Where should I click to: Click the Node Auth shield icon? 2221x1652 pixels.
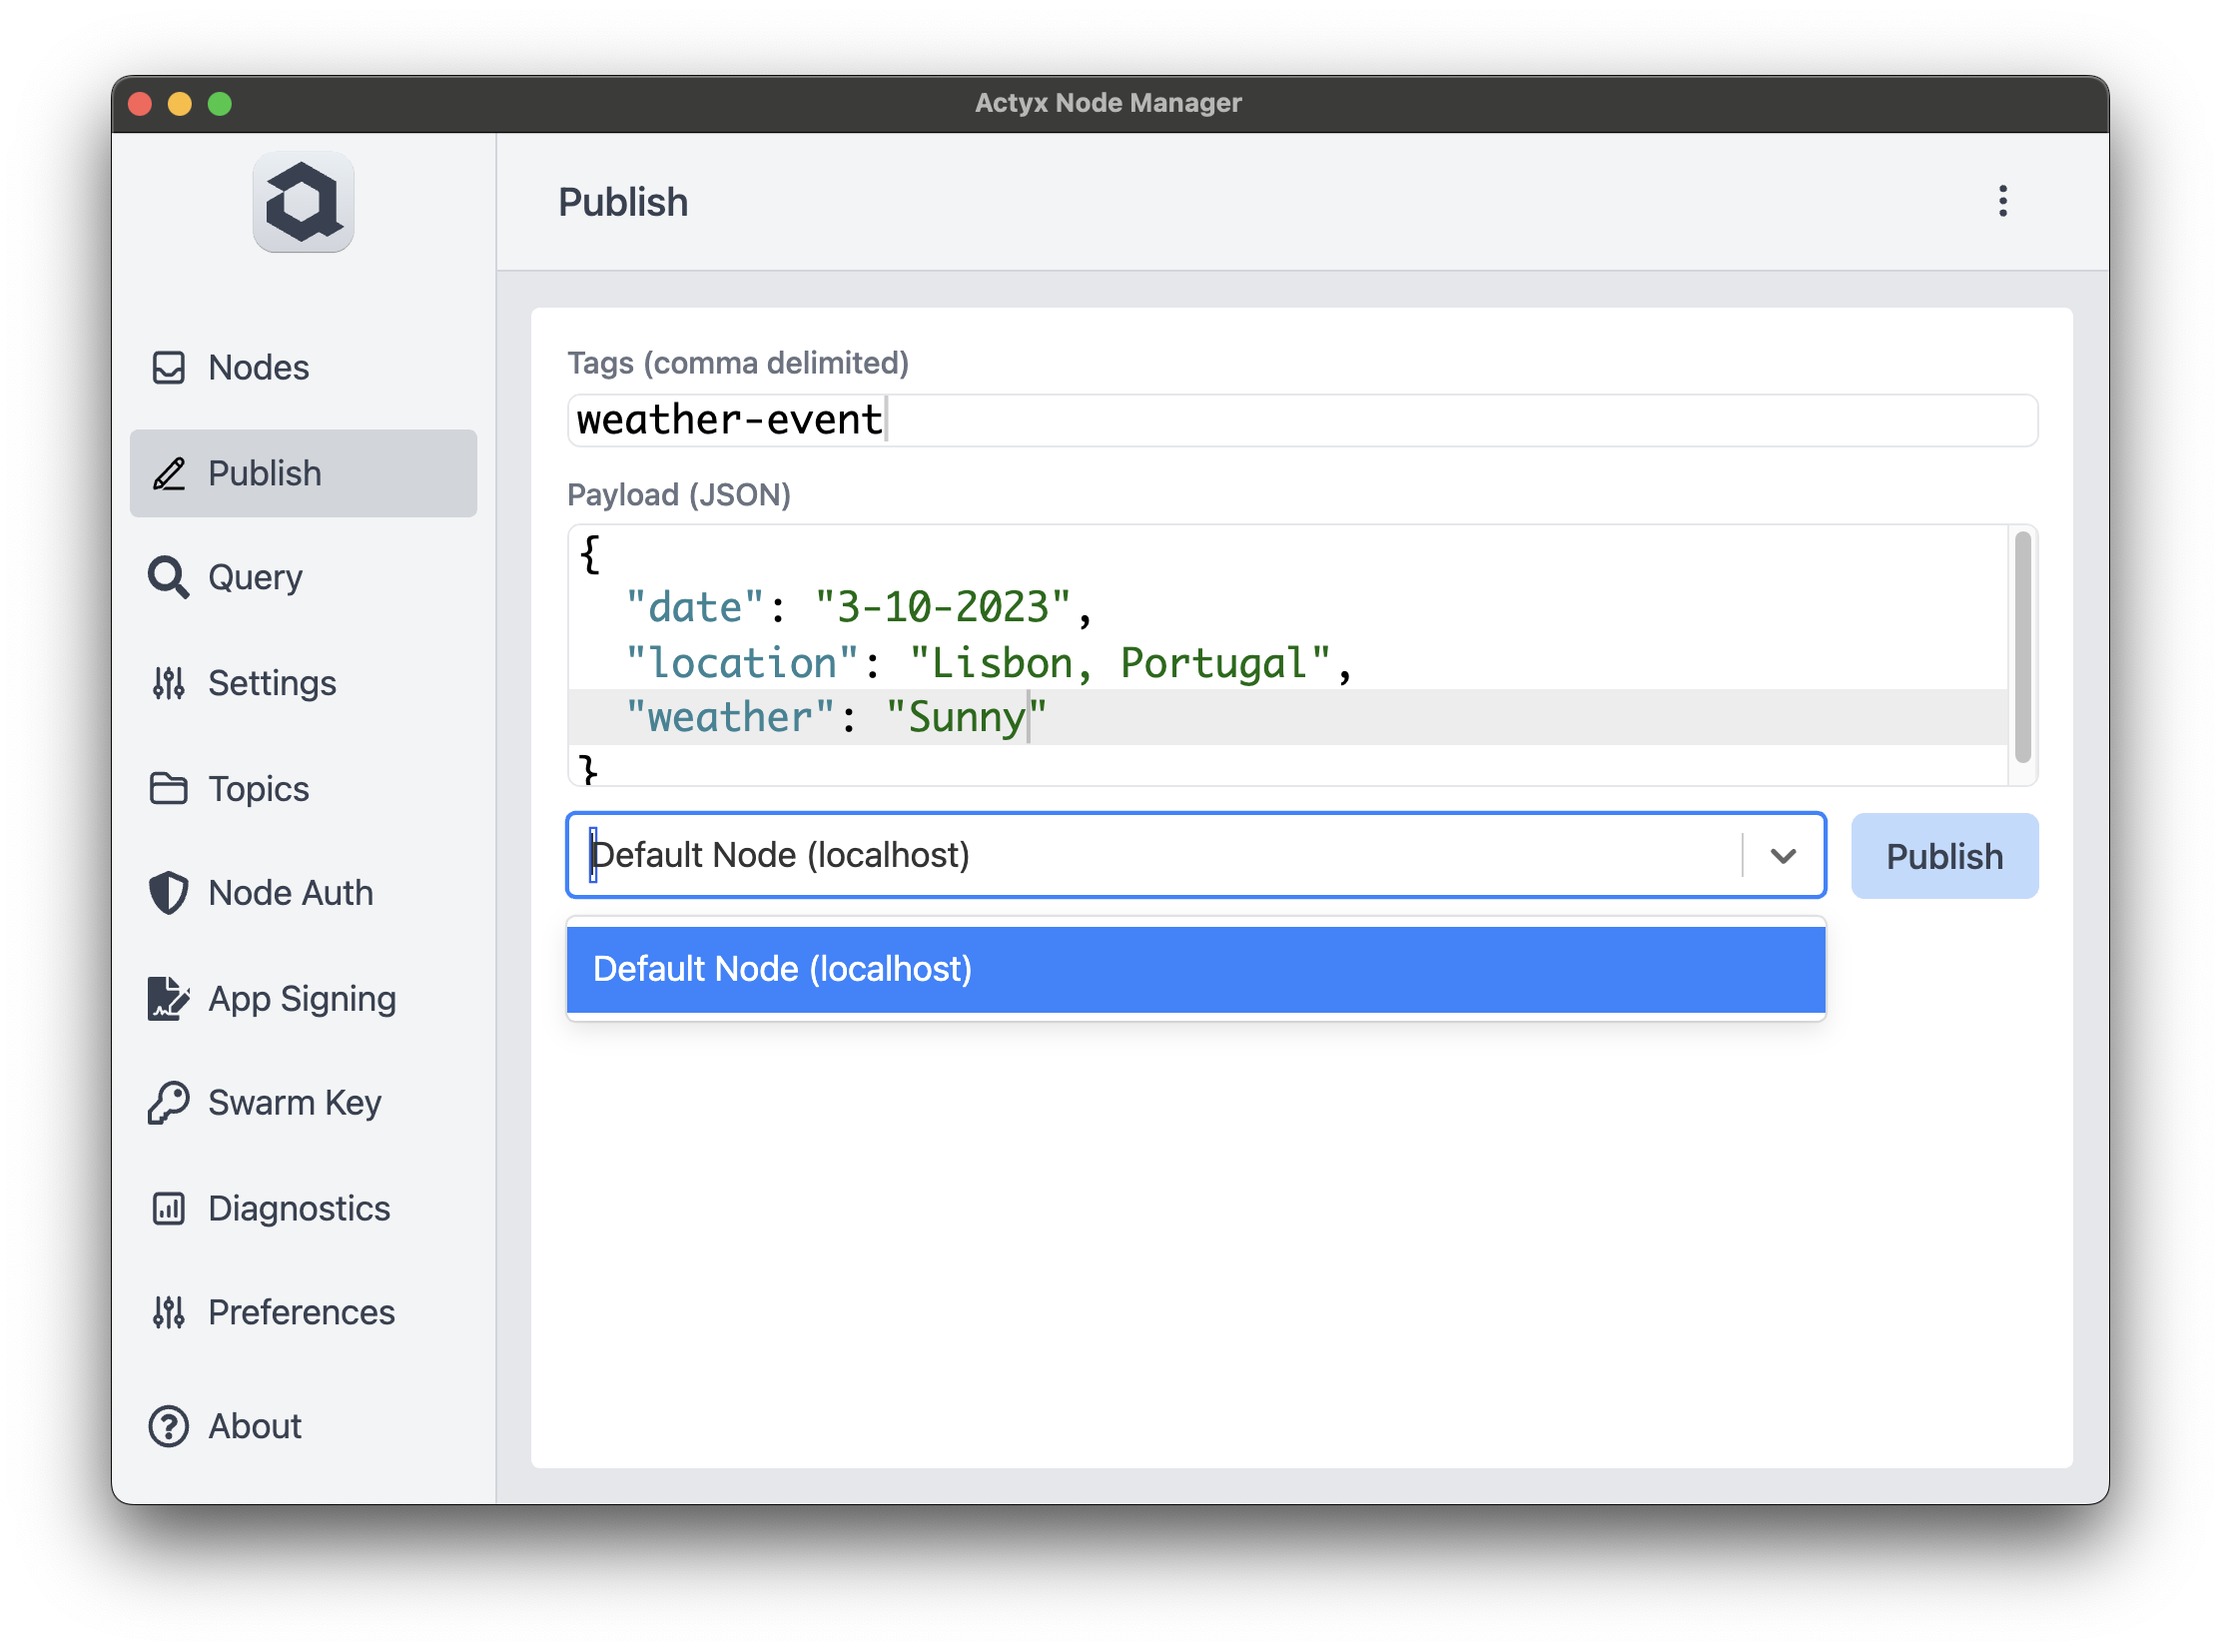pyautogui.click(x=168, y=893)
